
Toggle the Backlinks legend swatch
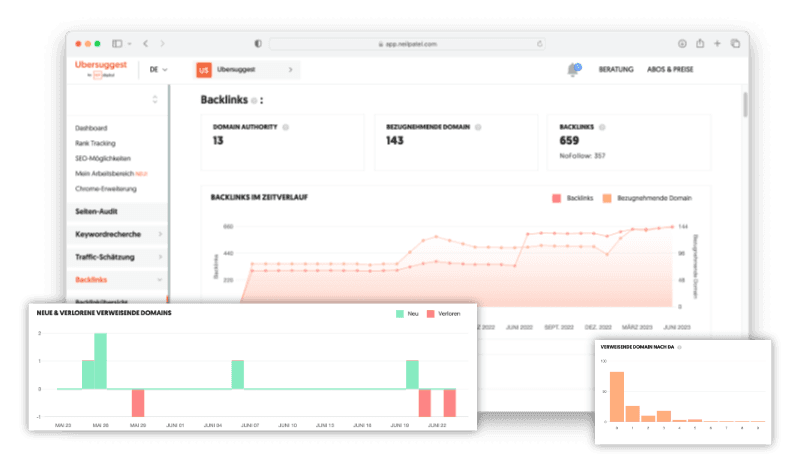point(556,198)
